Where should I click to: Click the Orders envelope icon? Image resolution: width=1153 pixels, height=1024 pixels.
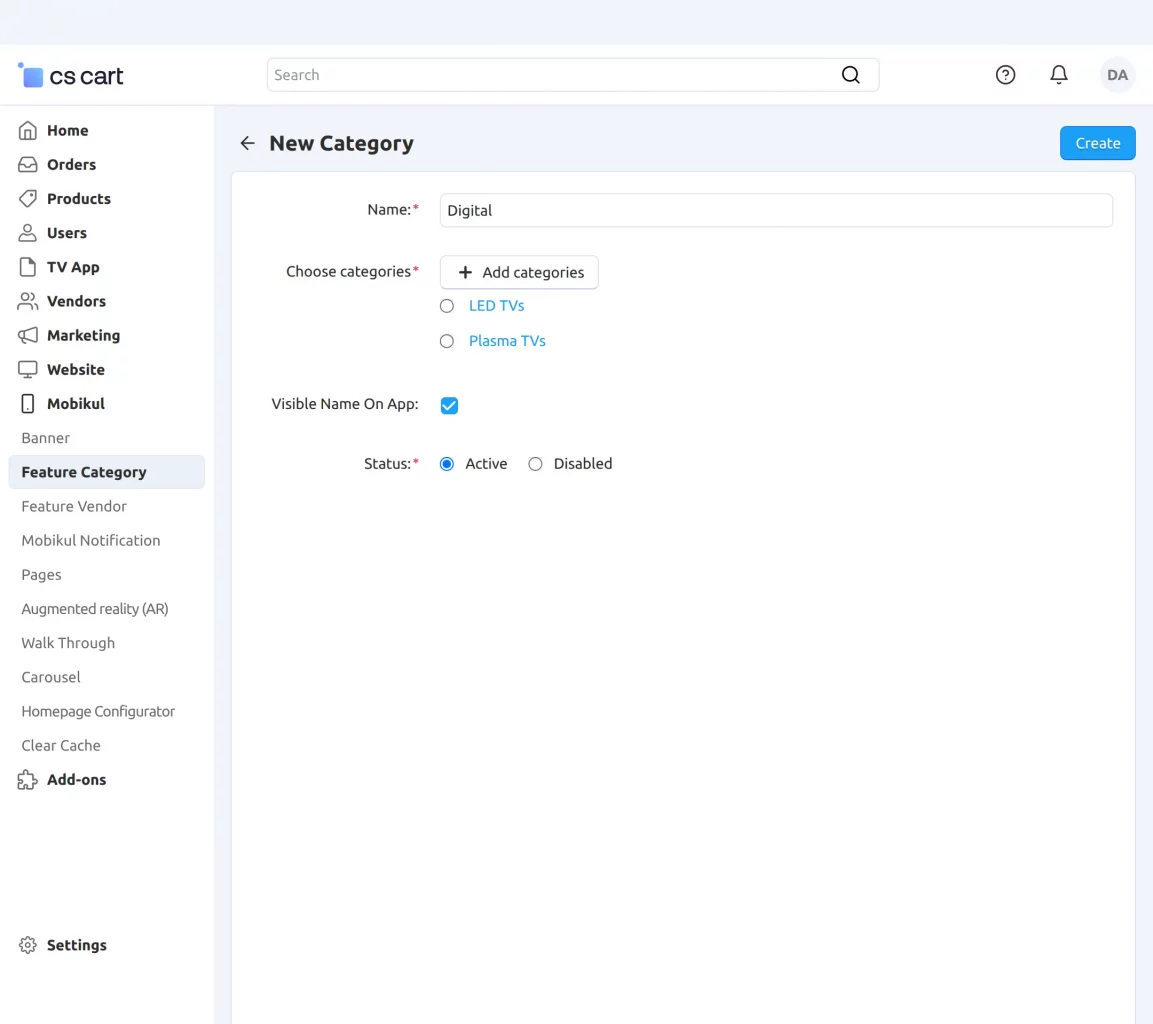(29, 164)
